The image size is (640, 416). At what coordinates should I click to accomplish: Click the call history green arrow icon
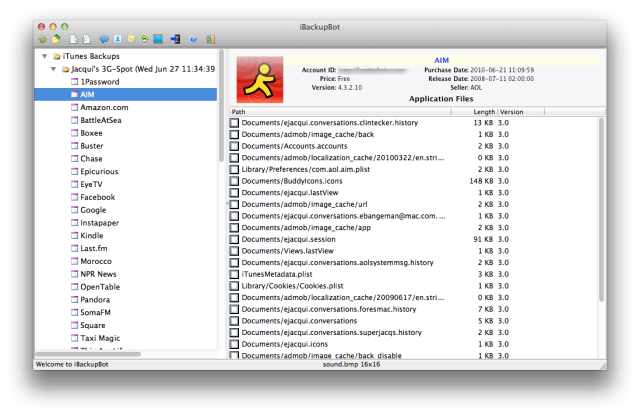pyautogui.click(x=144, y=39)
